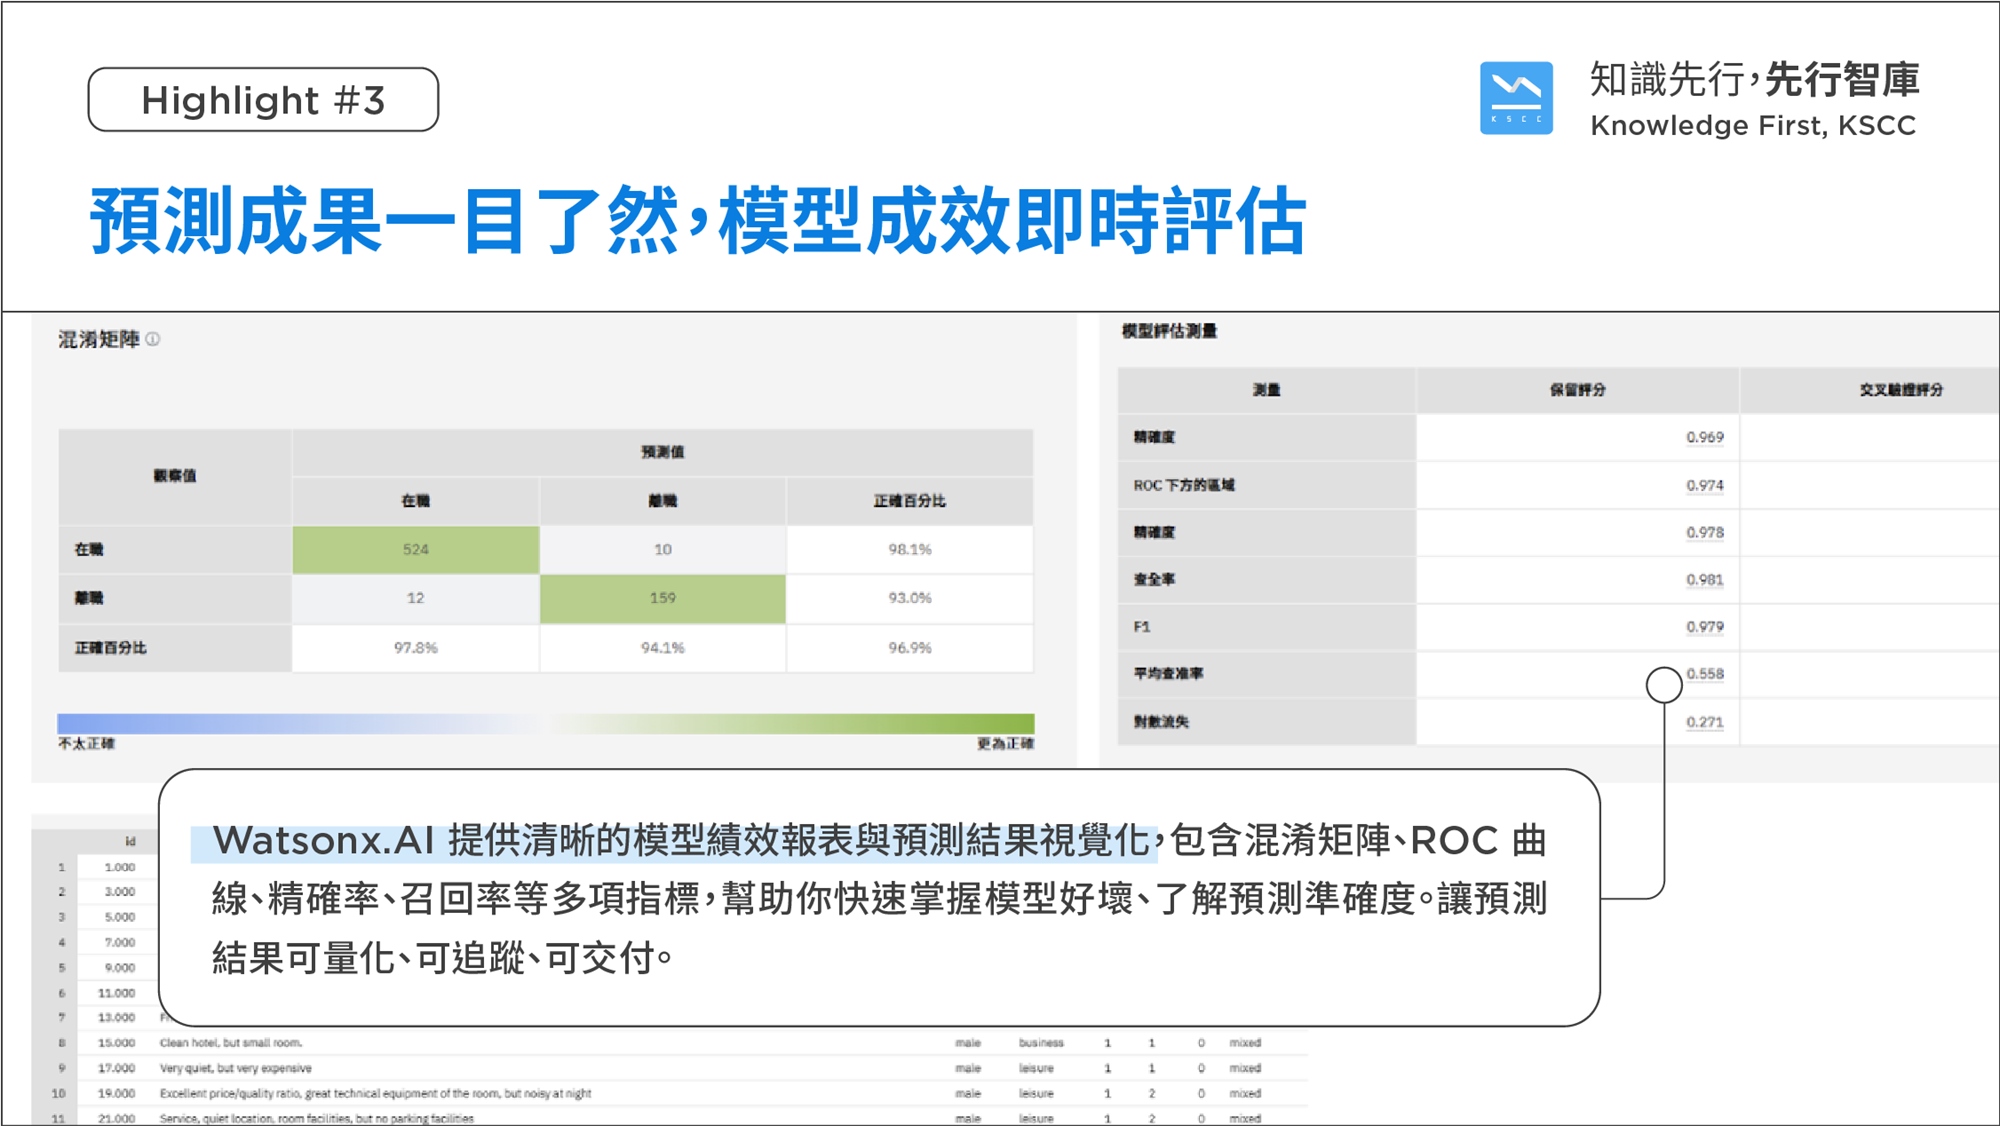Click highlighted Watsonx.AI text in callout
This screenshot has height=1126, width=2000.
[324, 841]
